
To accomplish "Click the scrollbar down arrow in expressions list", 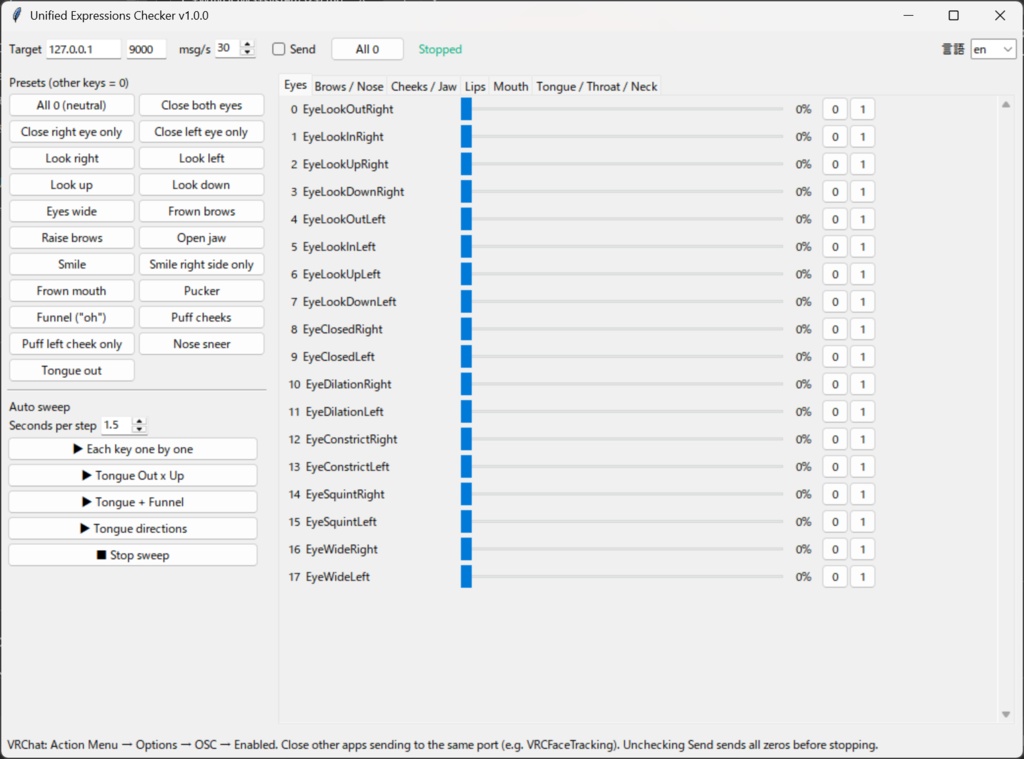I will [1006, 714].
